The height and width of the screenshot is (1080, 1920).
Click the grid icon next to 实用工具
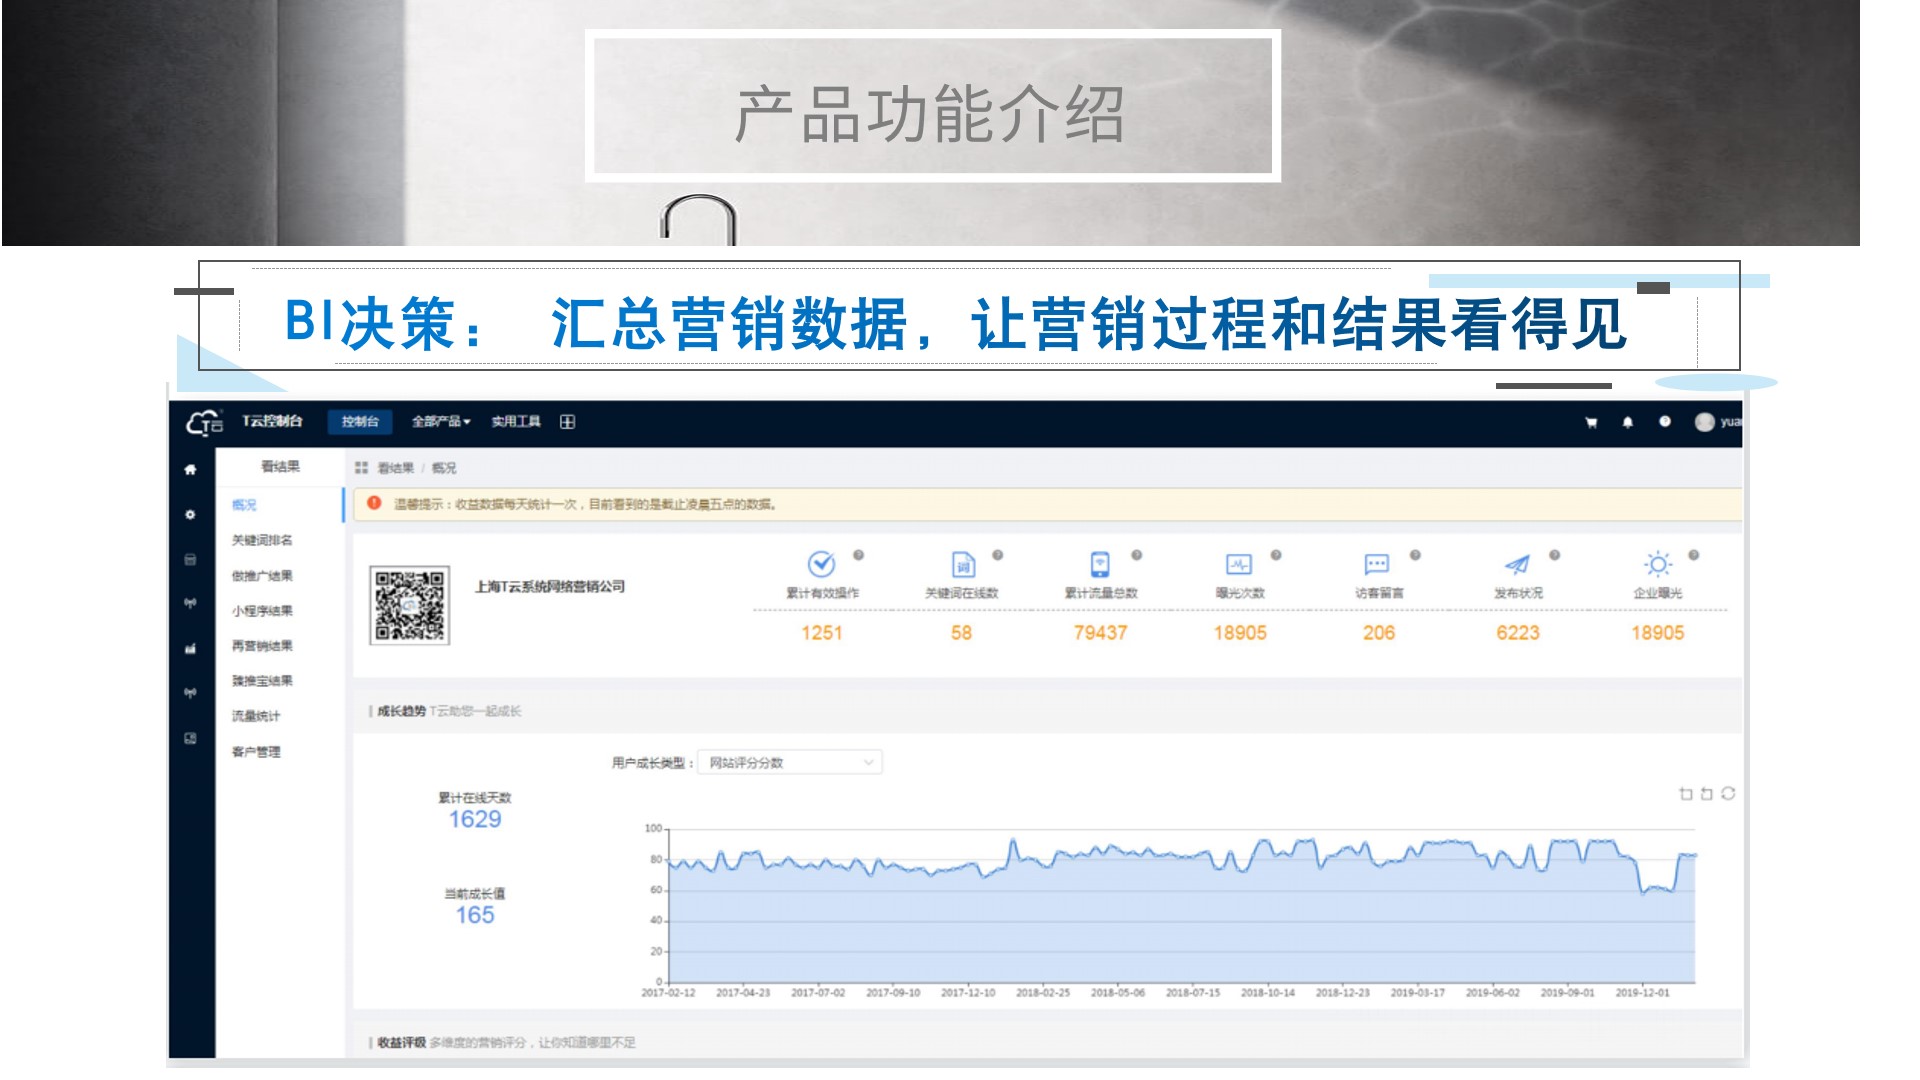tap(567, 422)
